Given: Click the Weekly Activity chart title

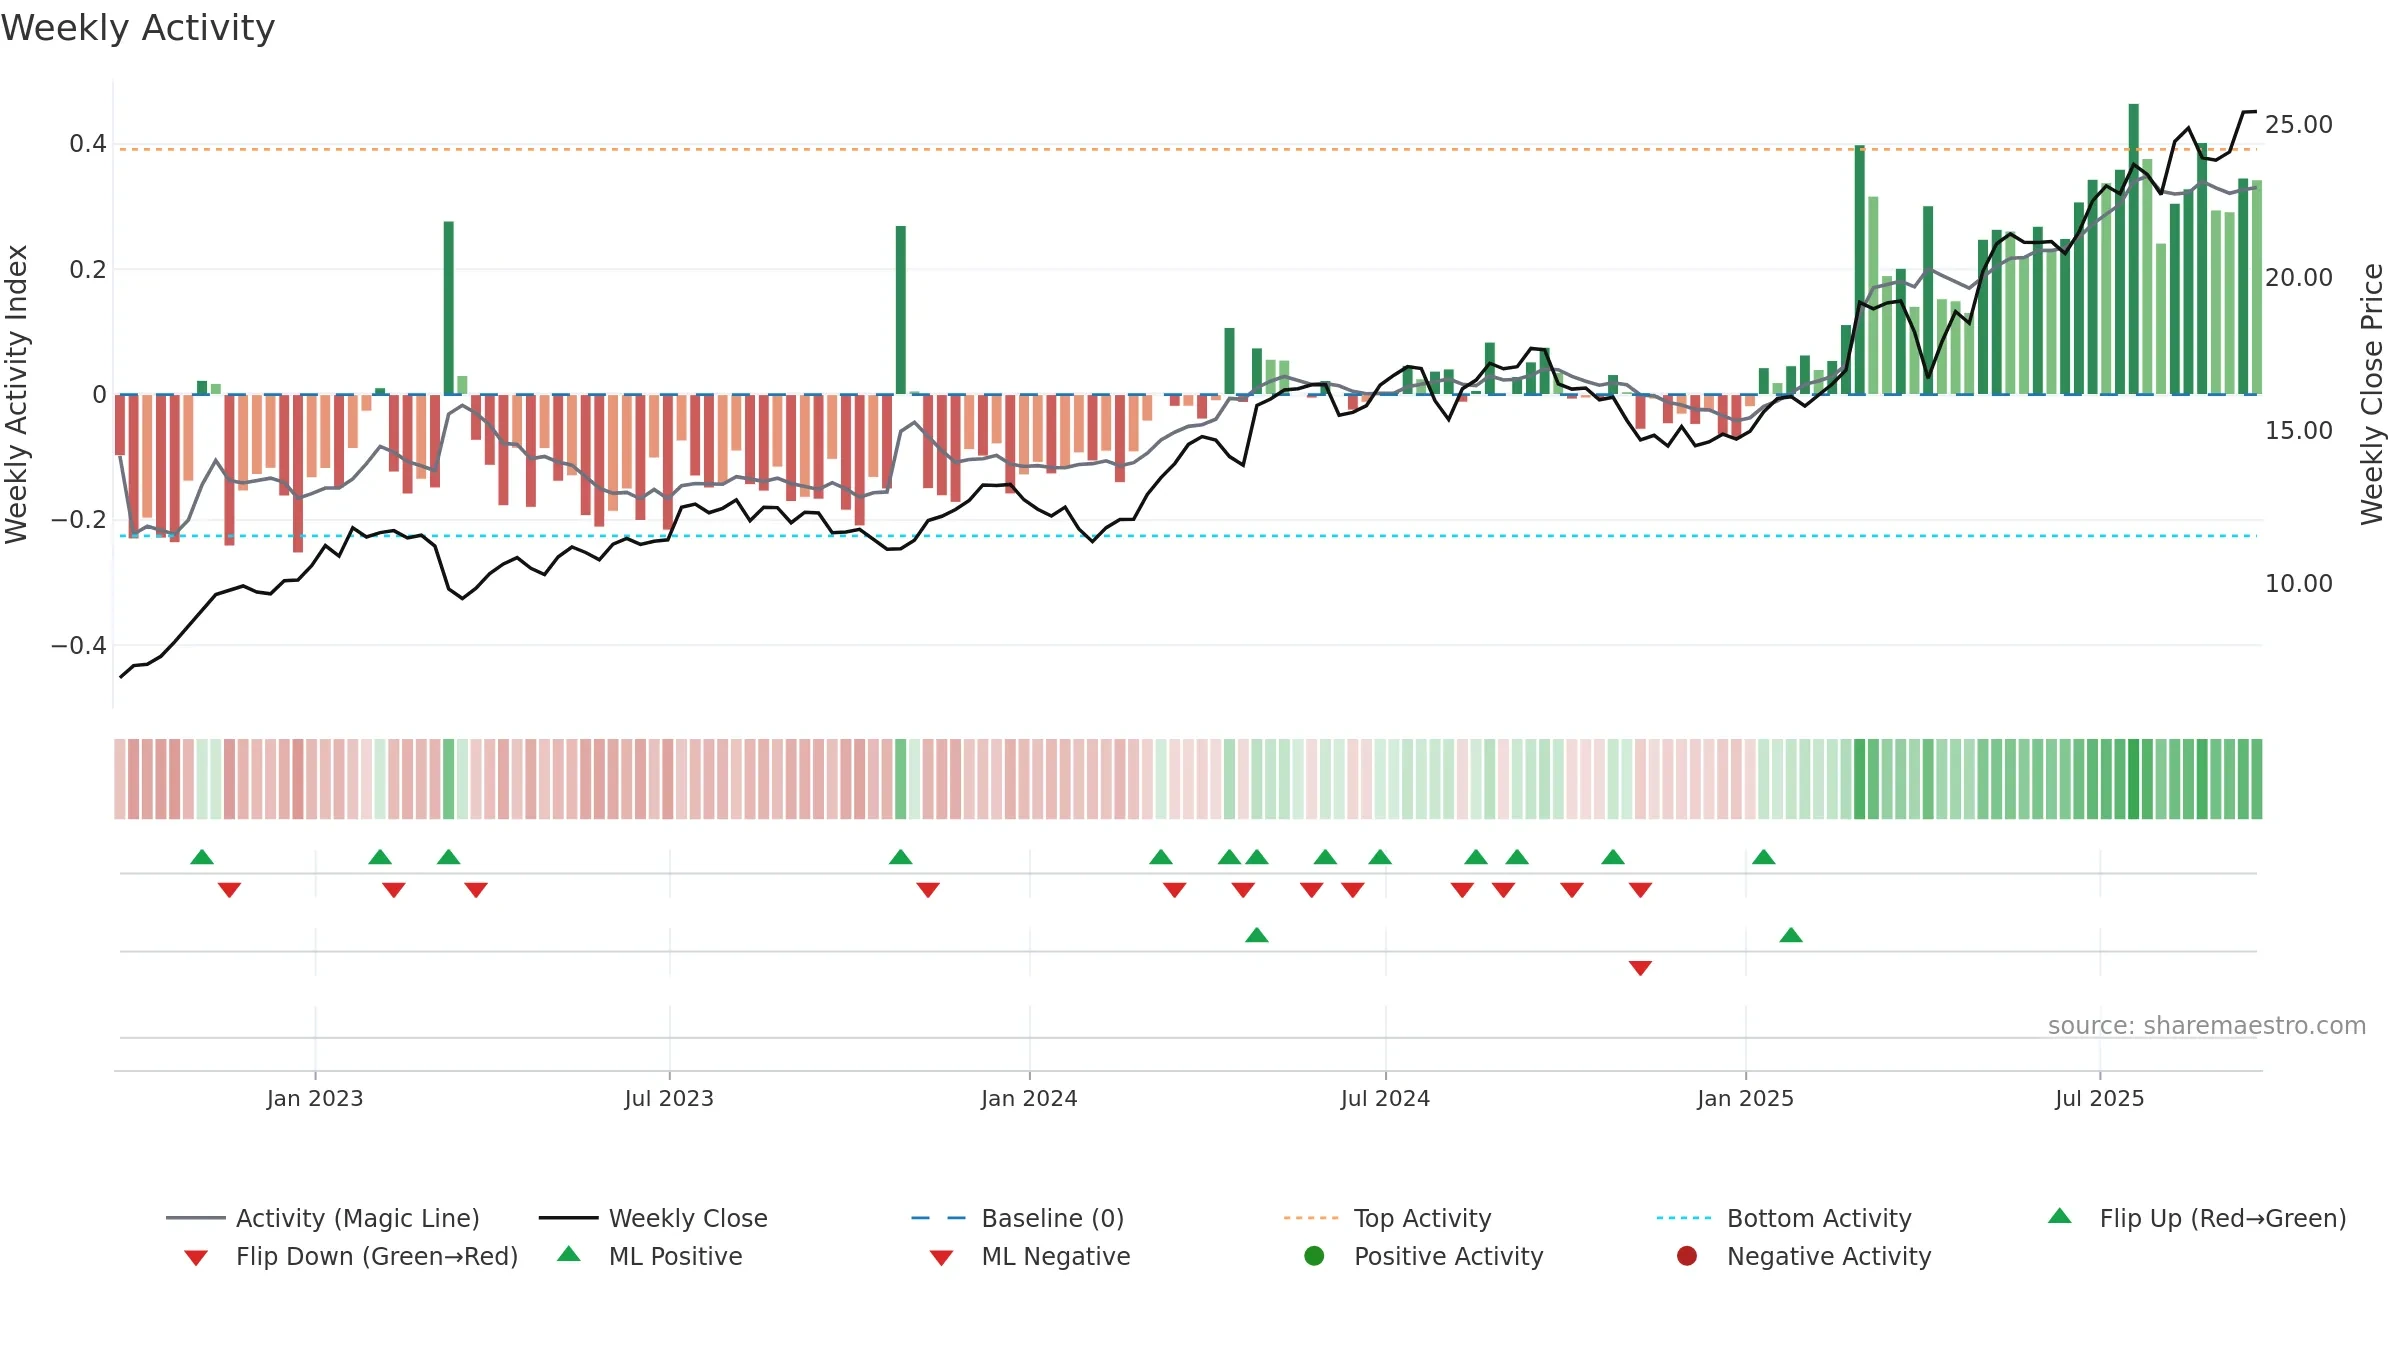Looking at the screenshot, I should (x=138, y=28).
